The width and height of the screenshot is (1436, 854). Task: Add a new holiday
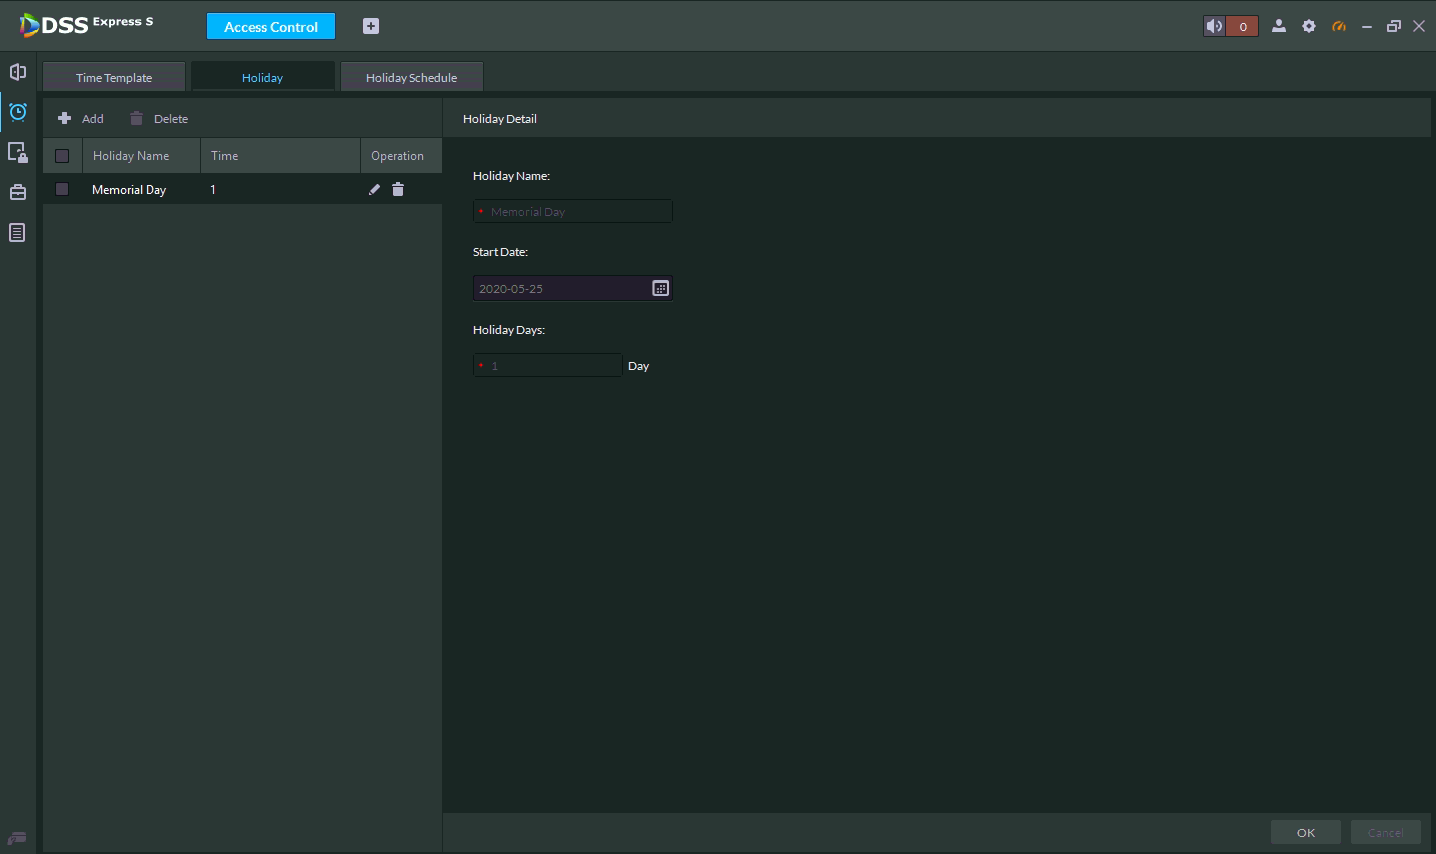coord(81,118)
